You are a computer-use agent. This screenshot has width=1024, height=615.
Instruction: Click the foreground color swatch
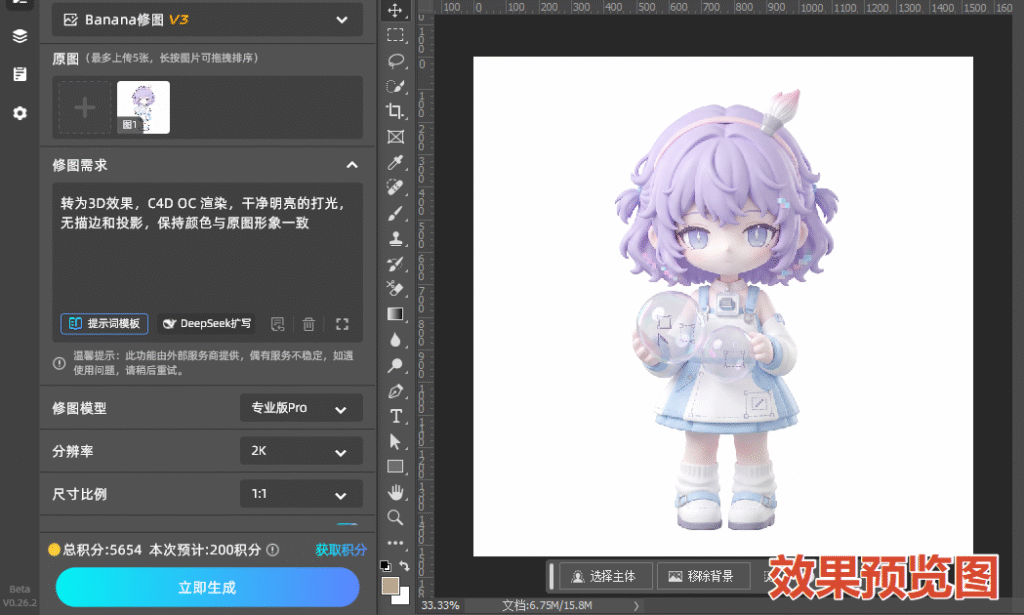tap(390, 586)
